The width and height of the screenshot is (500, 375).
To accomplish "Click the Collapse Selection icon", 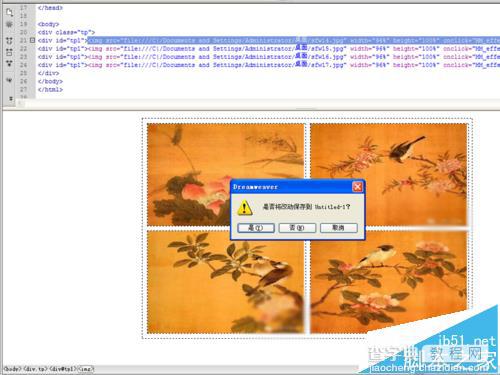I will (x=9, y=52).
